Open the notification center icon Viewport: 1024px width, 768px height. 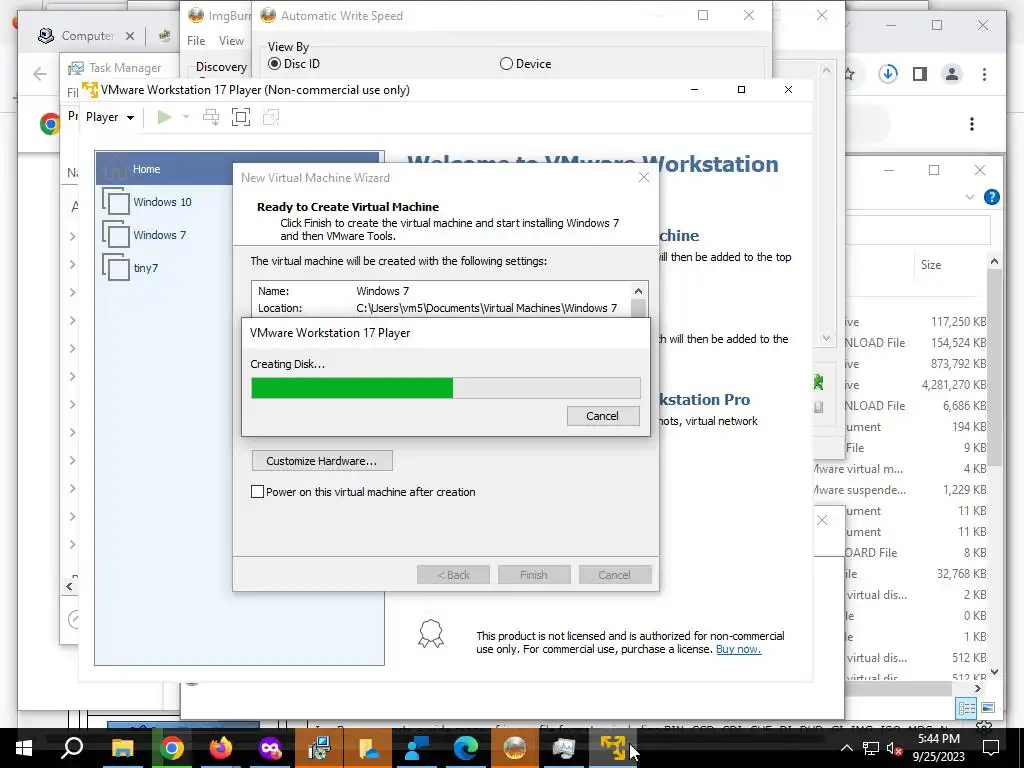991,748
